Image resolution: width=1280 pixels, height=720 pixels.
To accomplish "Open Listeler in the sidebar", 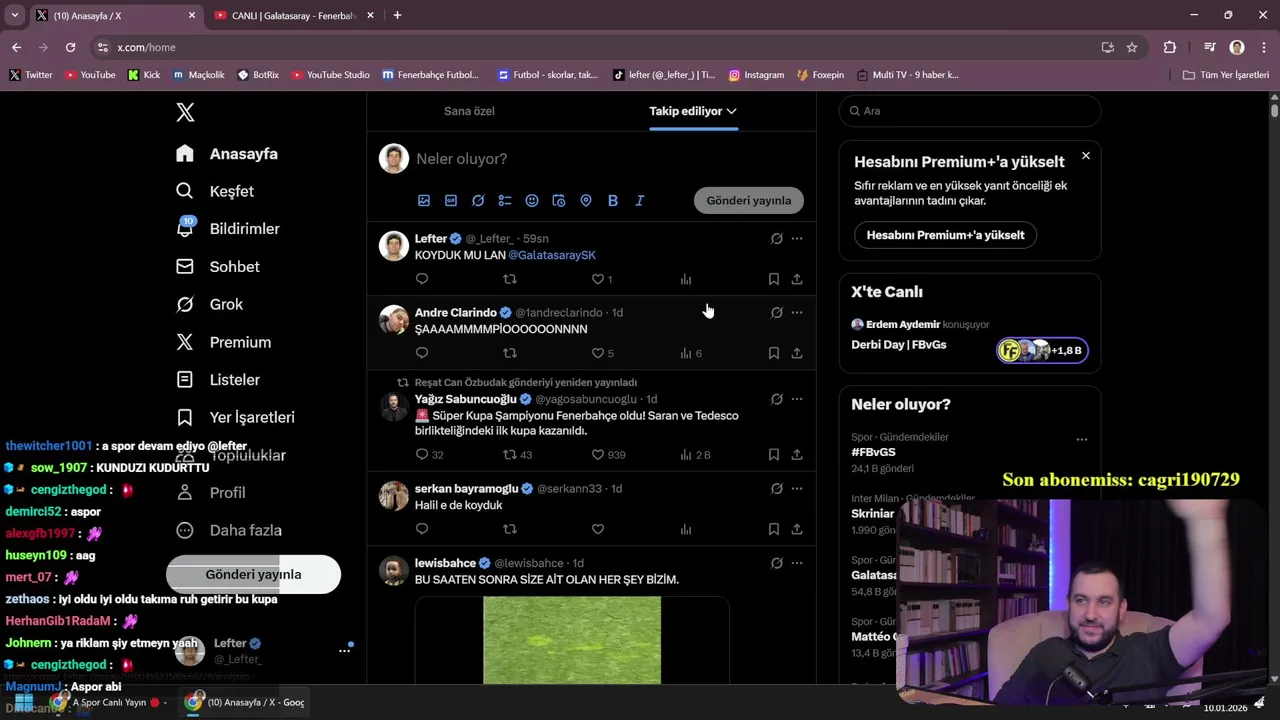I will (x=218, y=380).
